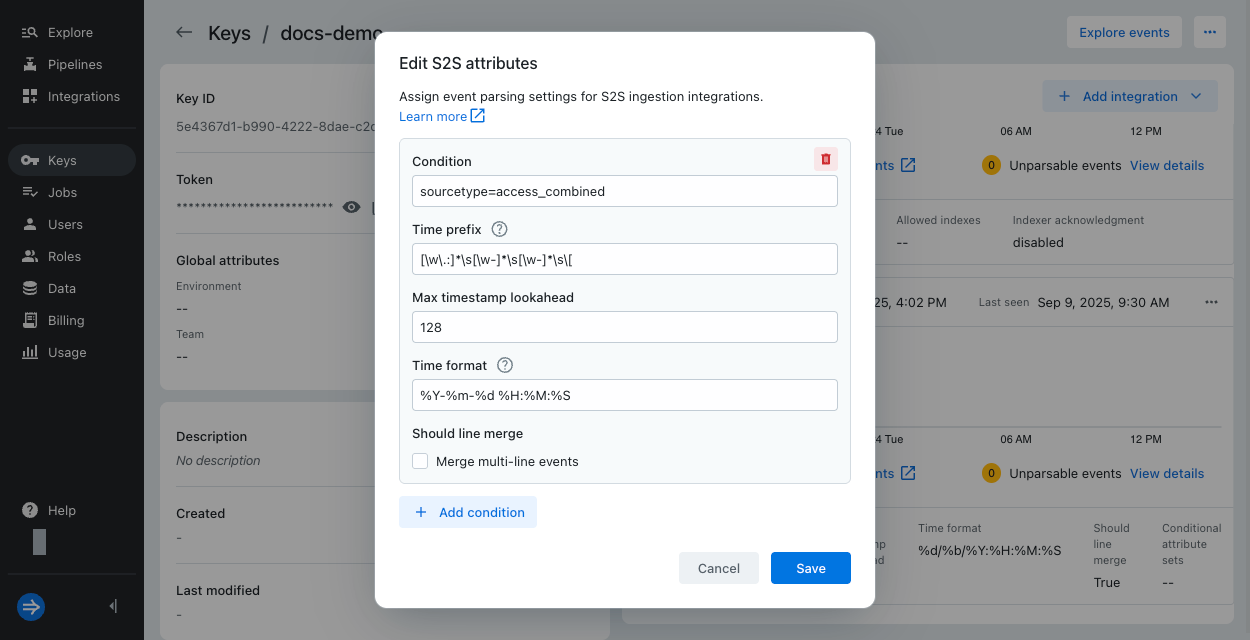
Task: Delete the condition with trash icon
Action: (825, 159)
